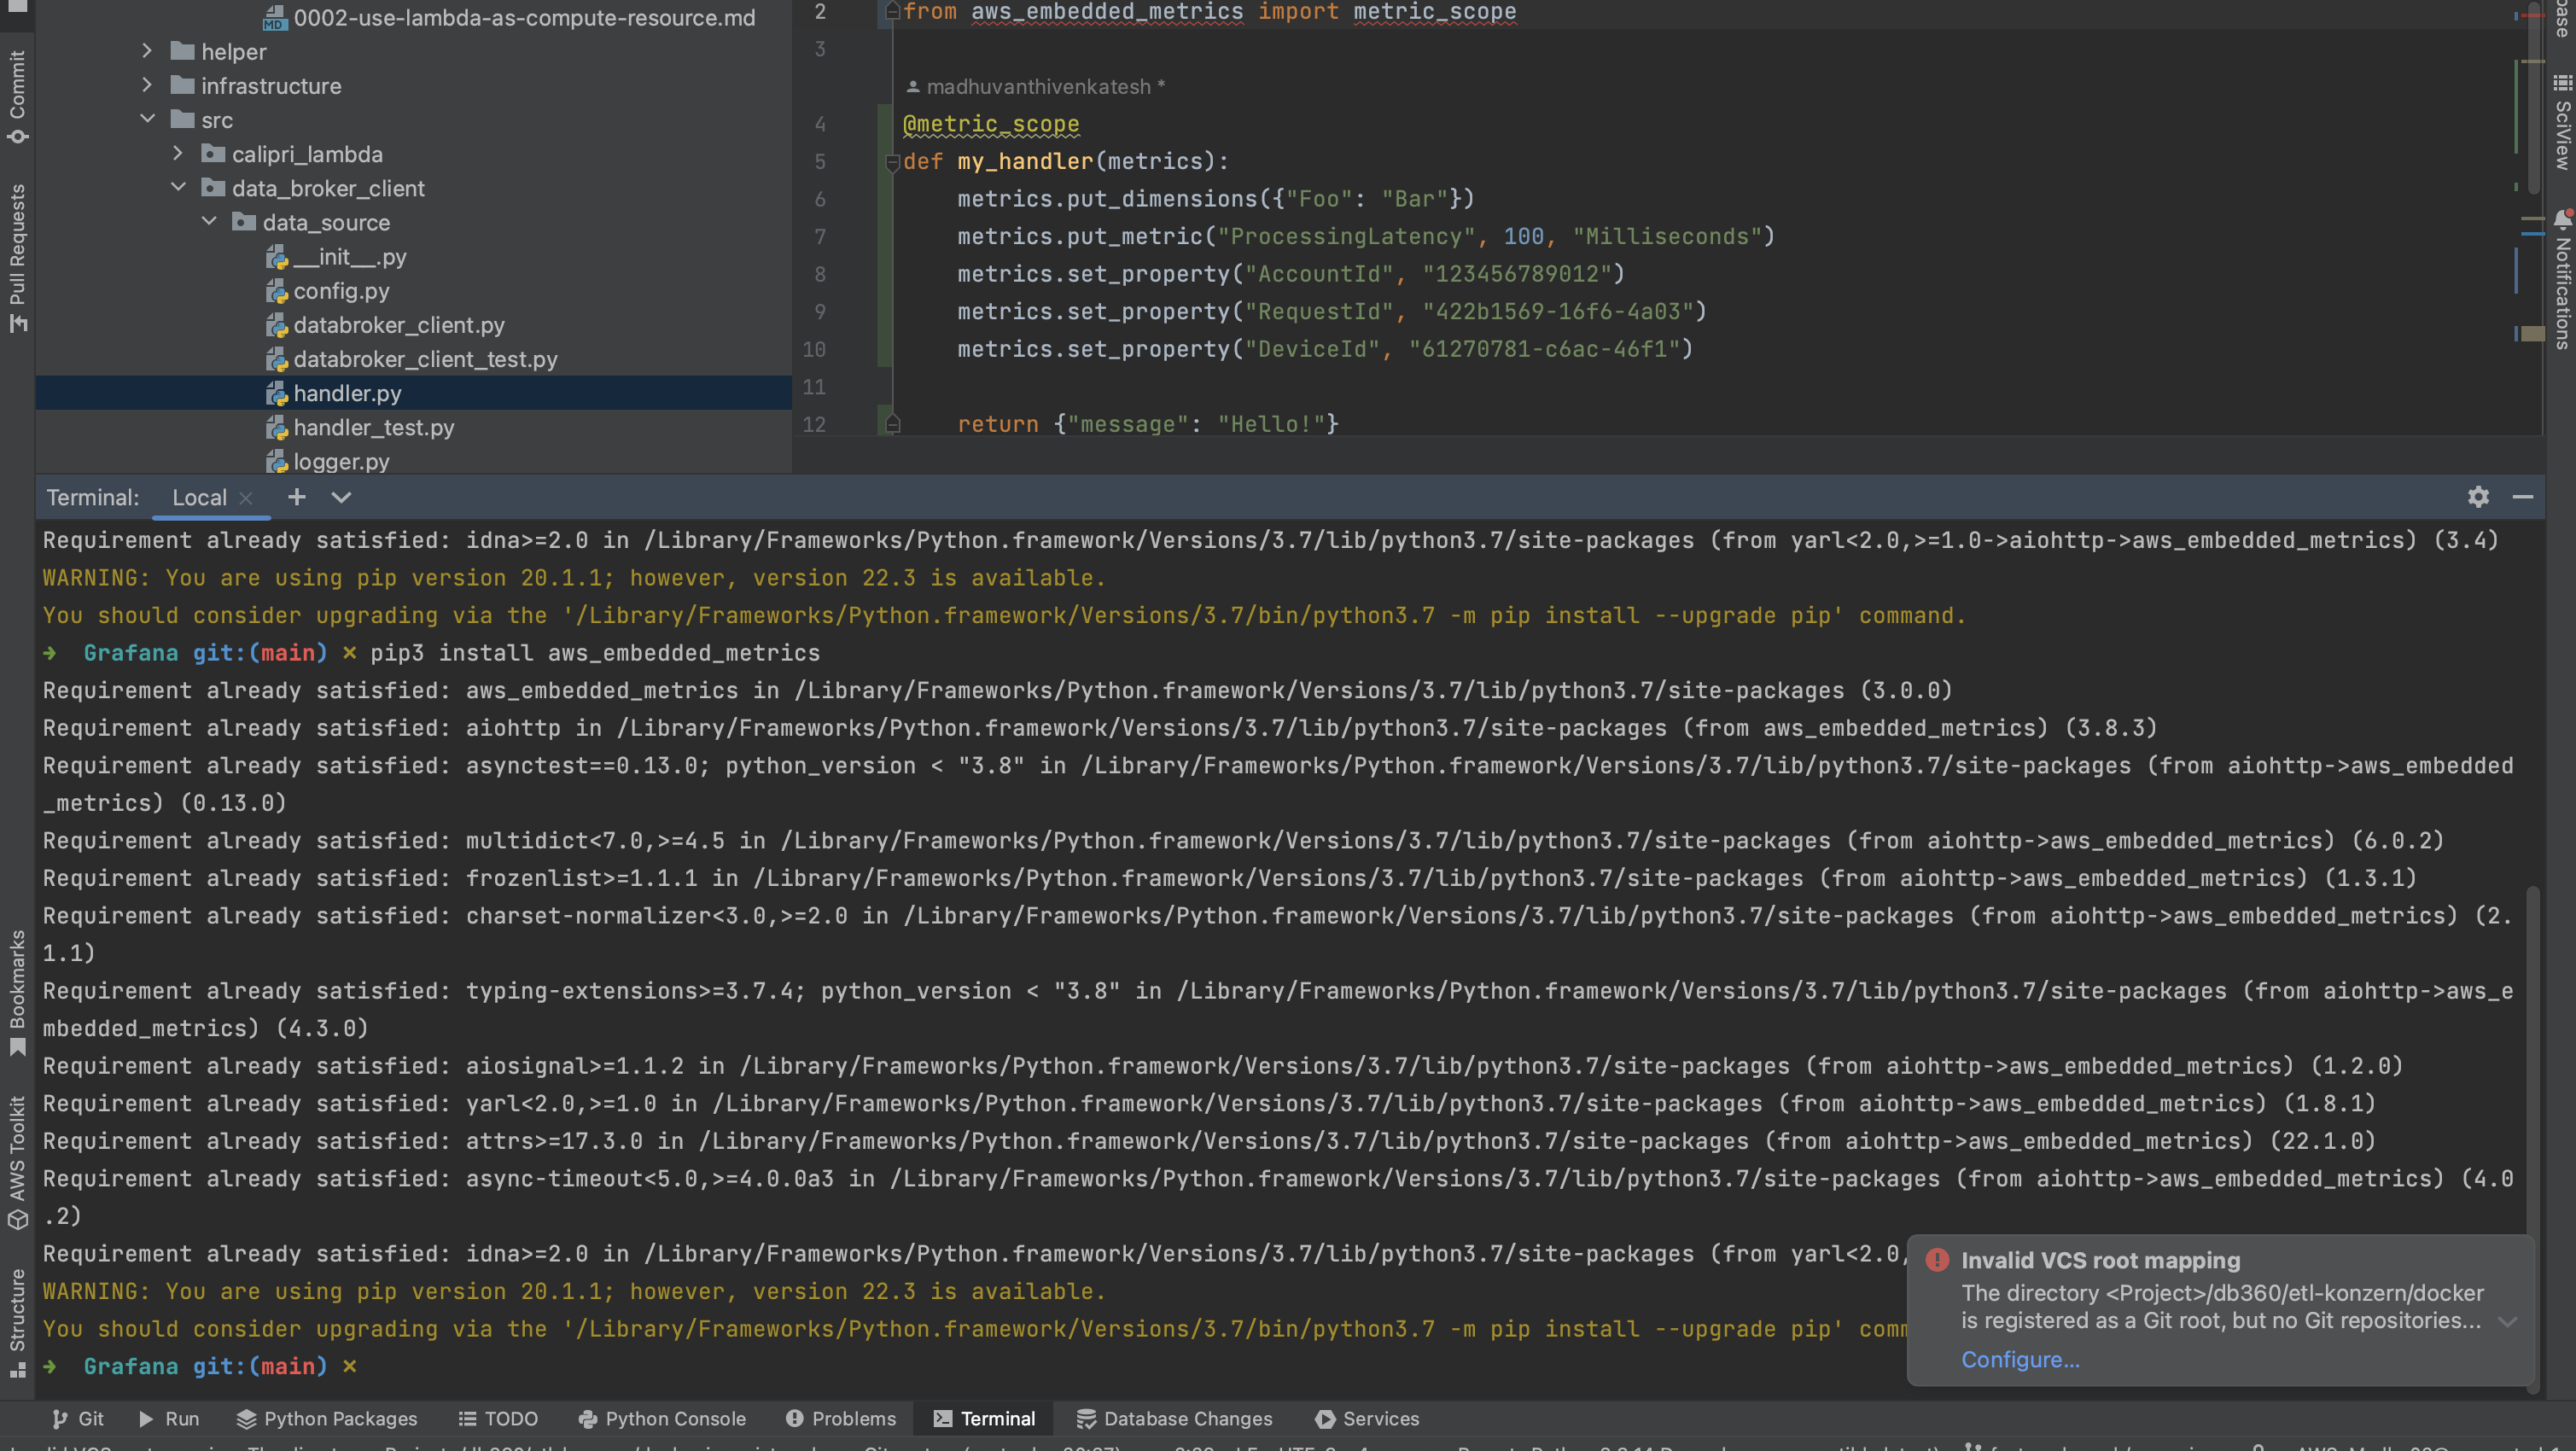Click the error icon in VCS notification
Viewport: 2576px width, 1451px height.
point(1937,1260)
